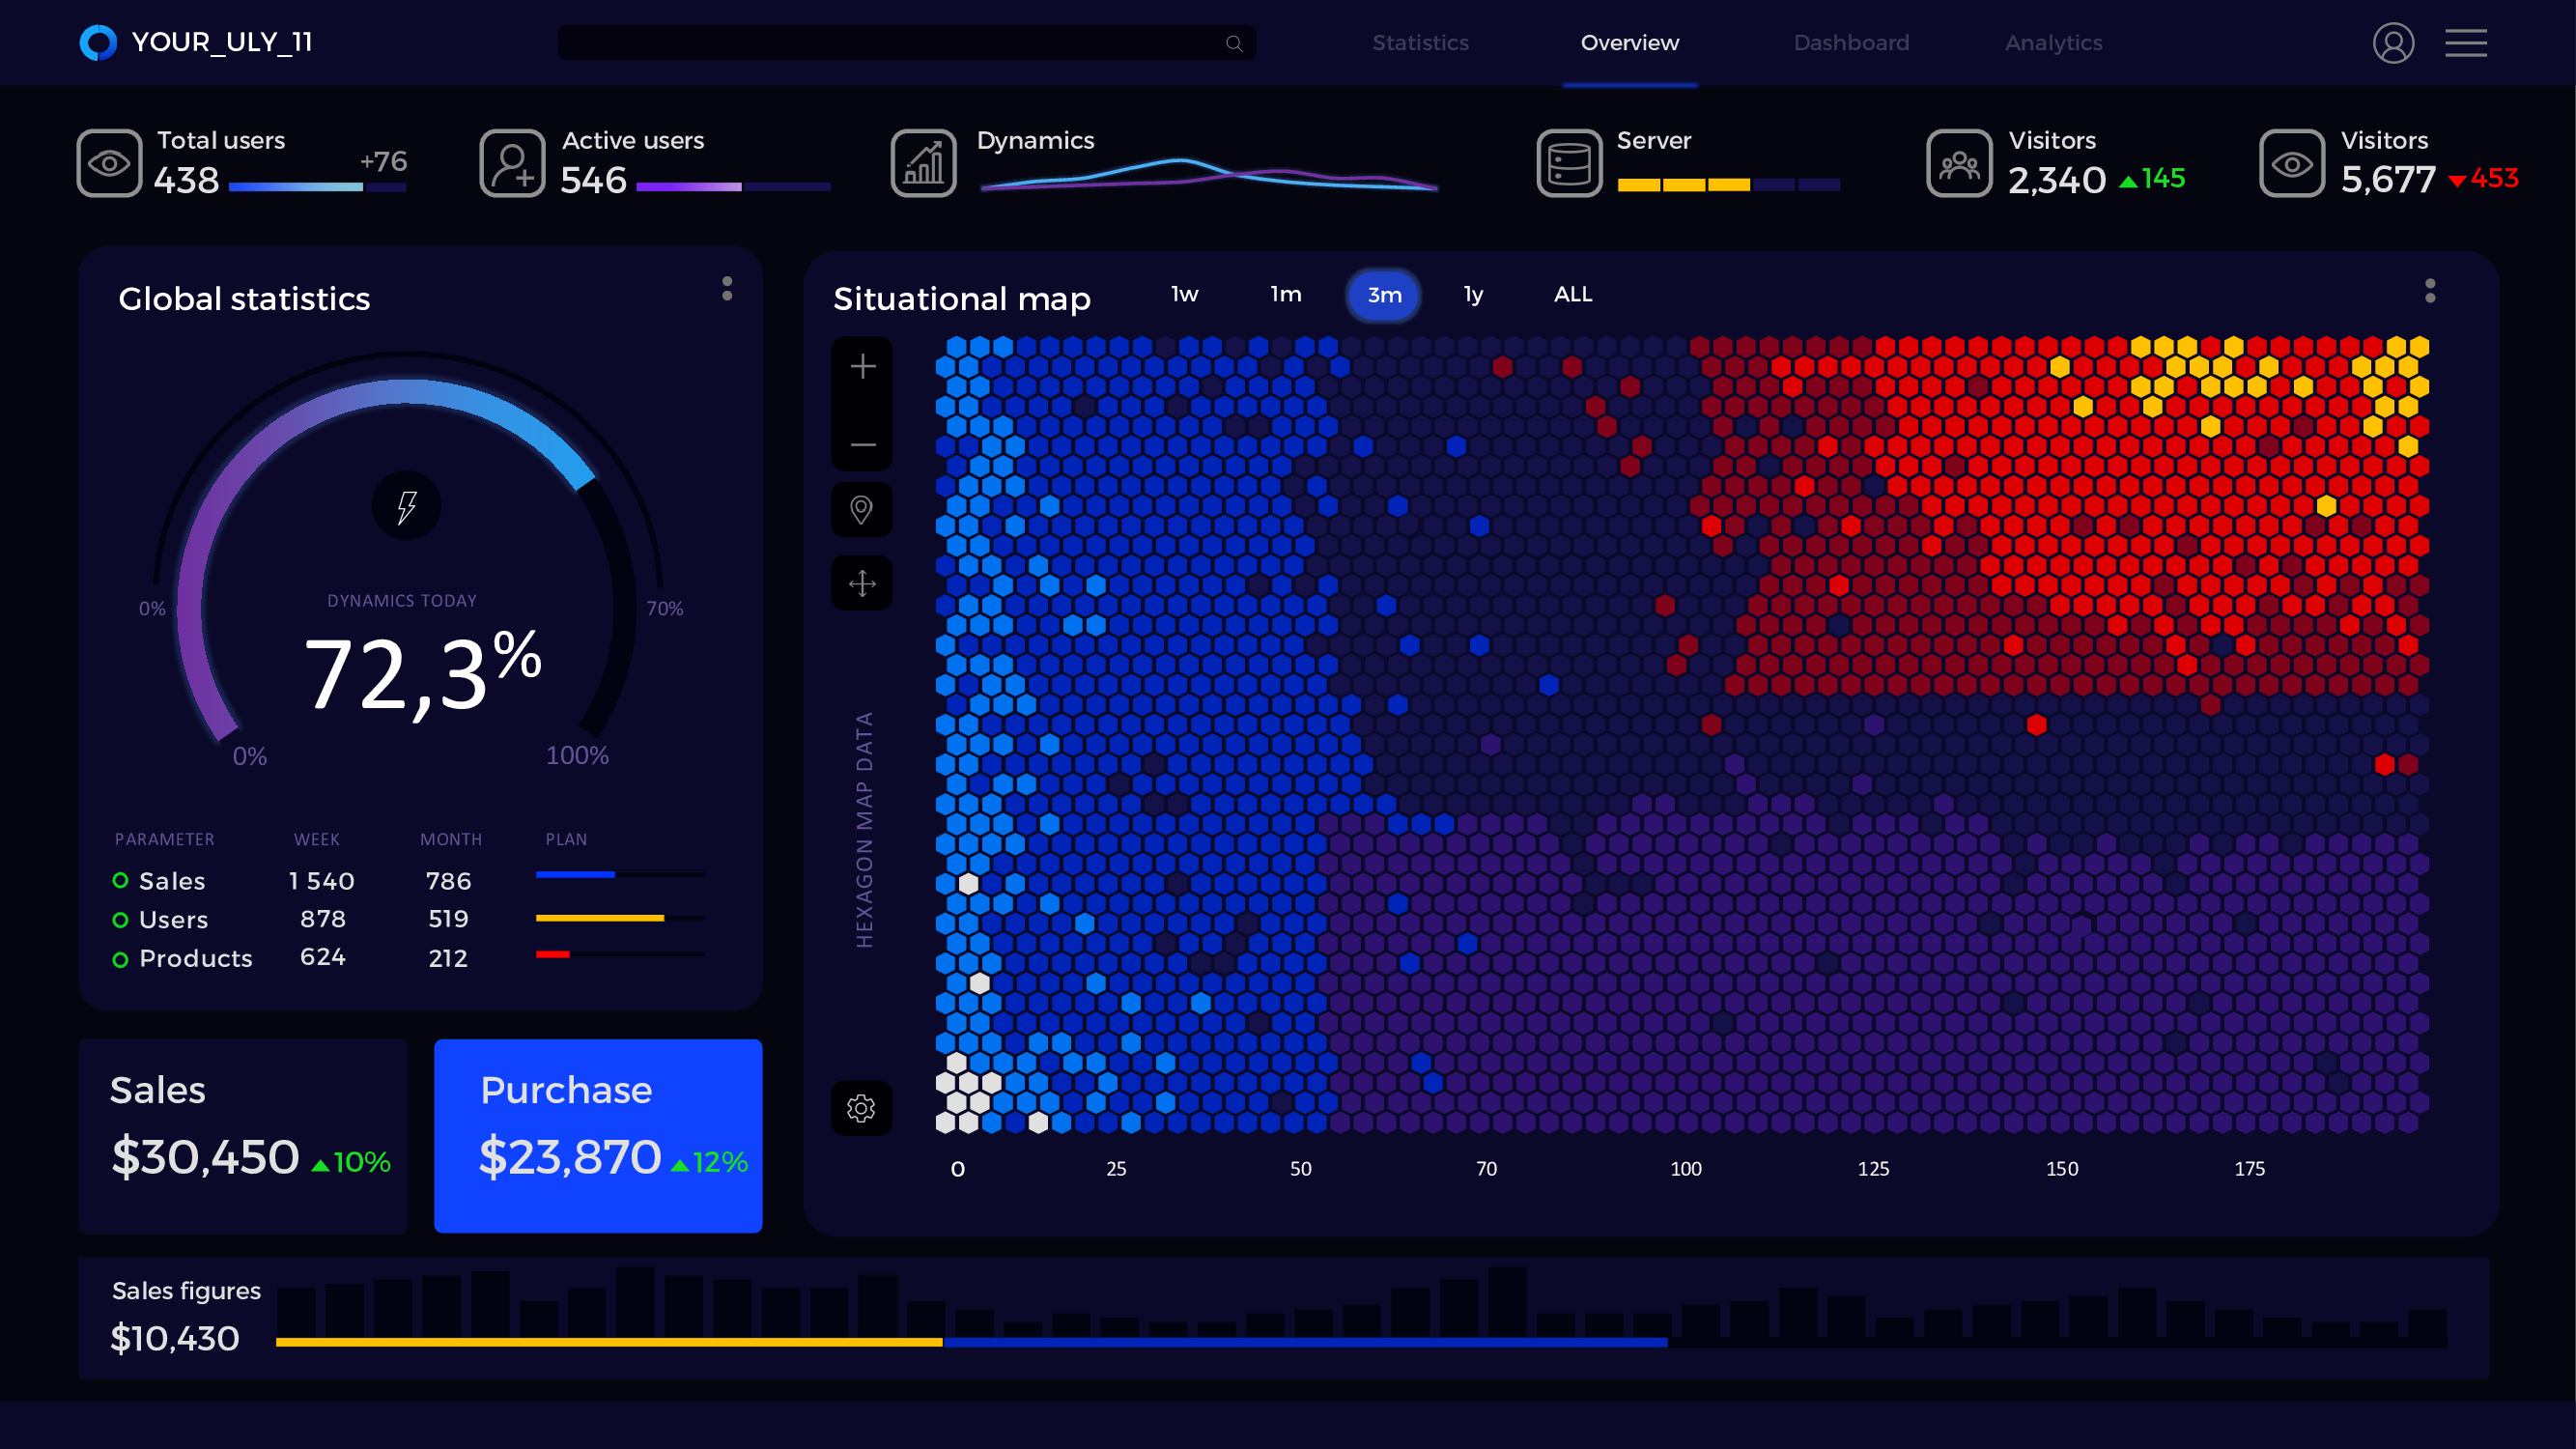
Task: Select the 1y time range
Action: (1473, 294)
